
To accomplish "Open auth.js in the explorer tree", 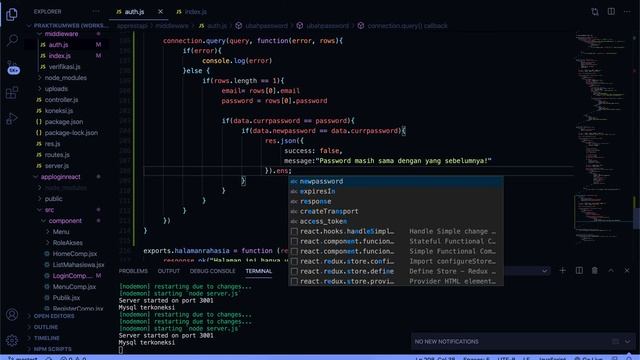I will (58, 45).
